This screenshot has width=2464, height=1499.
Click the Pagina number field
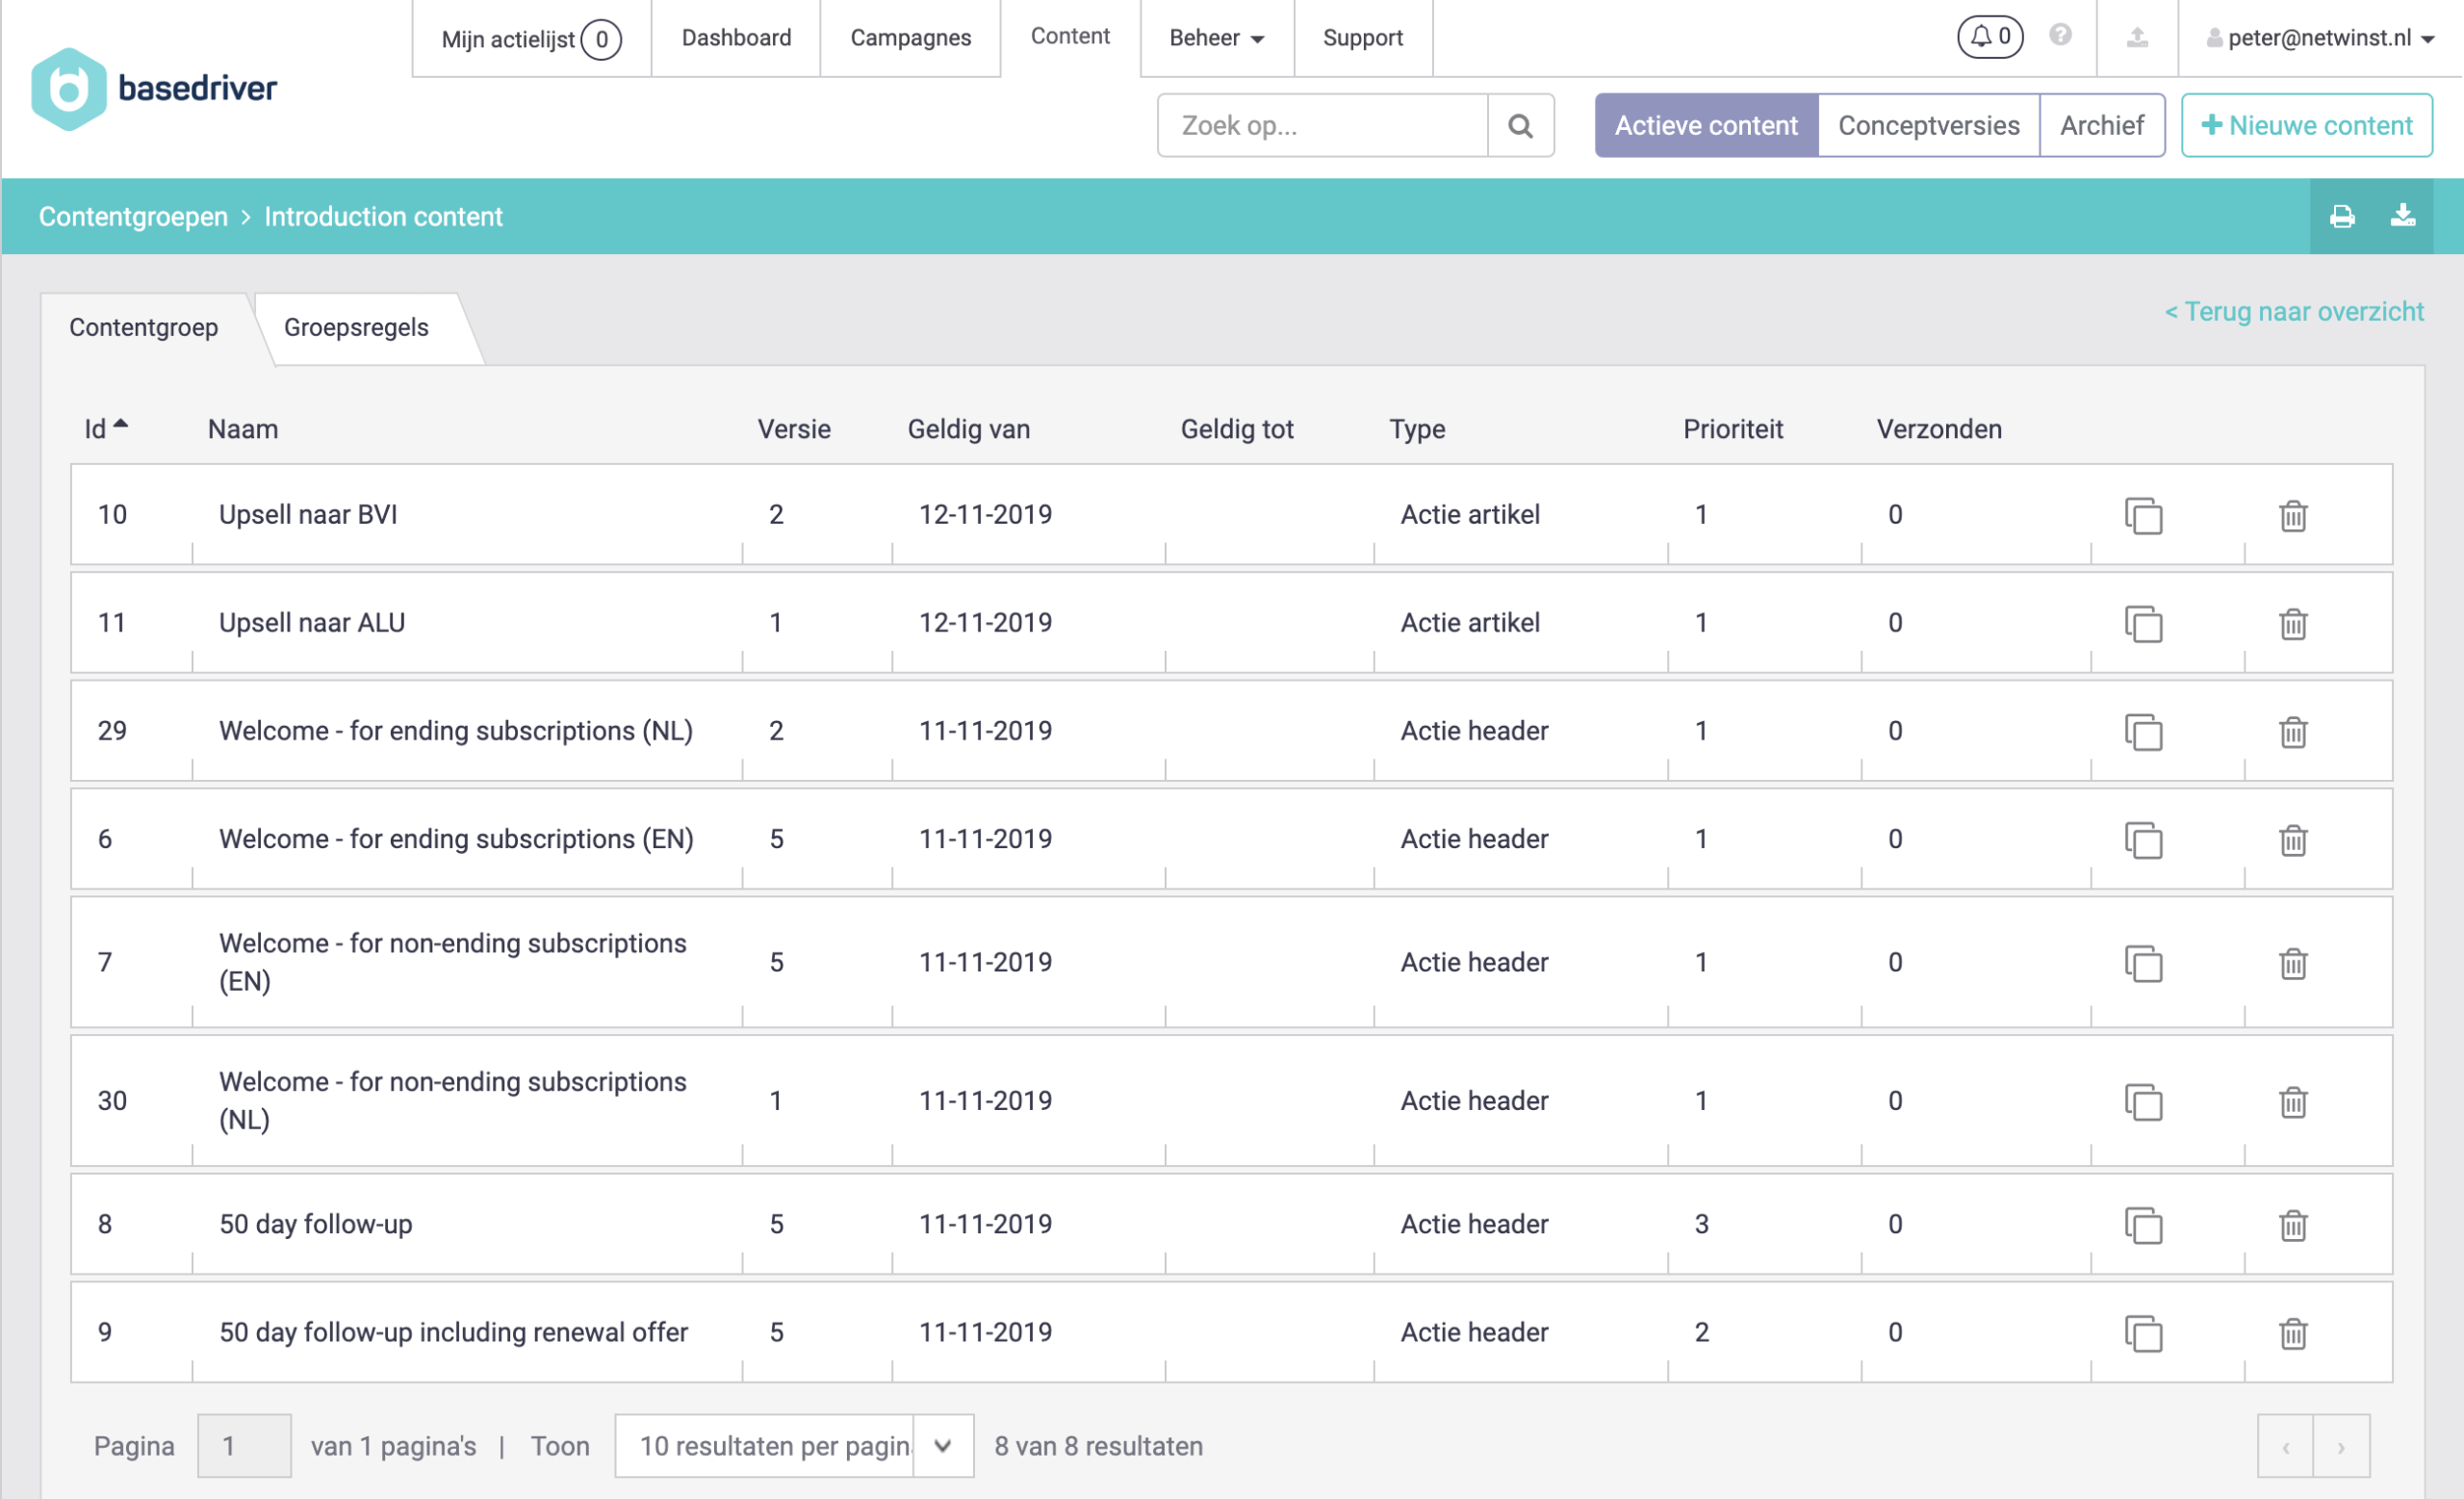coord(244,1446)
